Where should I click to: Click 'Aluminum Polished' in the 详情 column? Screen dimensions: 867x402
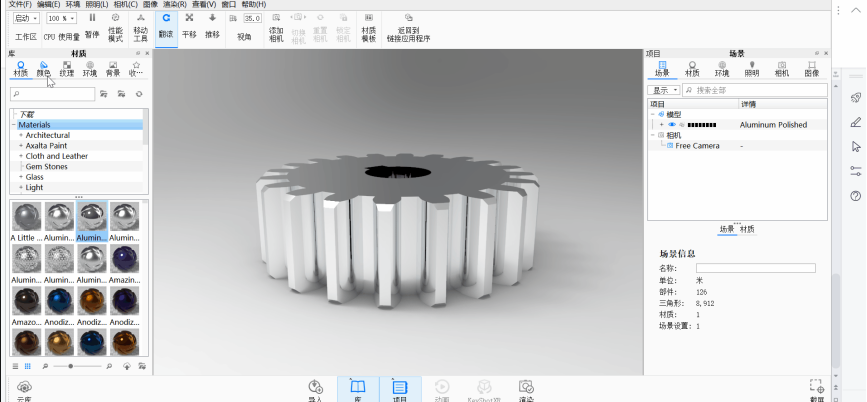(x=773, y=125)
